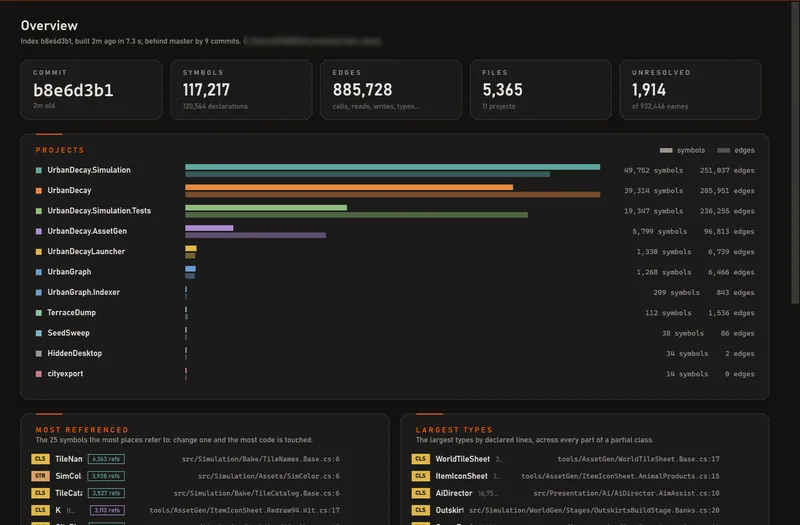
Task: Select the SeedSweep project label
Action: (68, 333)
